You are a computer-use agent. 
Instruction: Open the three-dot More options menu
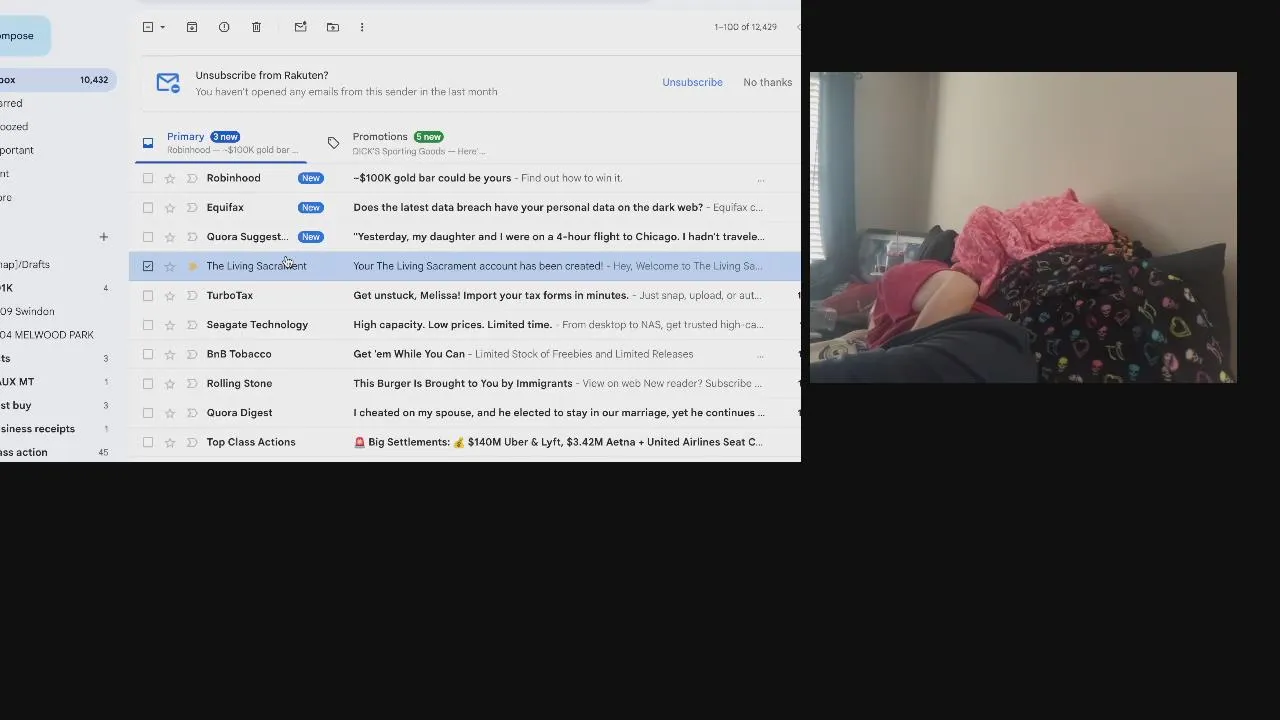tap(362, 27)
